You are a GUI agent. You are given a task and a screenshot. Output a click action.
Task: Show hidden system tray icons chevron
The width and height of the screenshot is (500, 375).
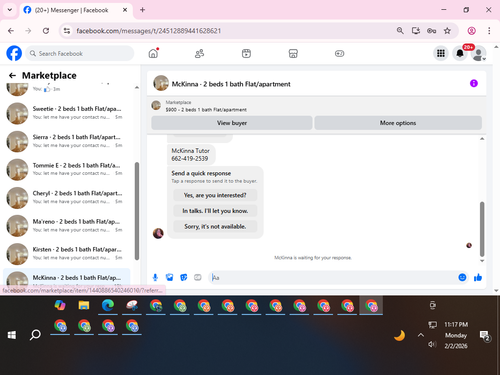click(421, 335)
